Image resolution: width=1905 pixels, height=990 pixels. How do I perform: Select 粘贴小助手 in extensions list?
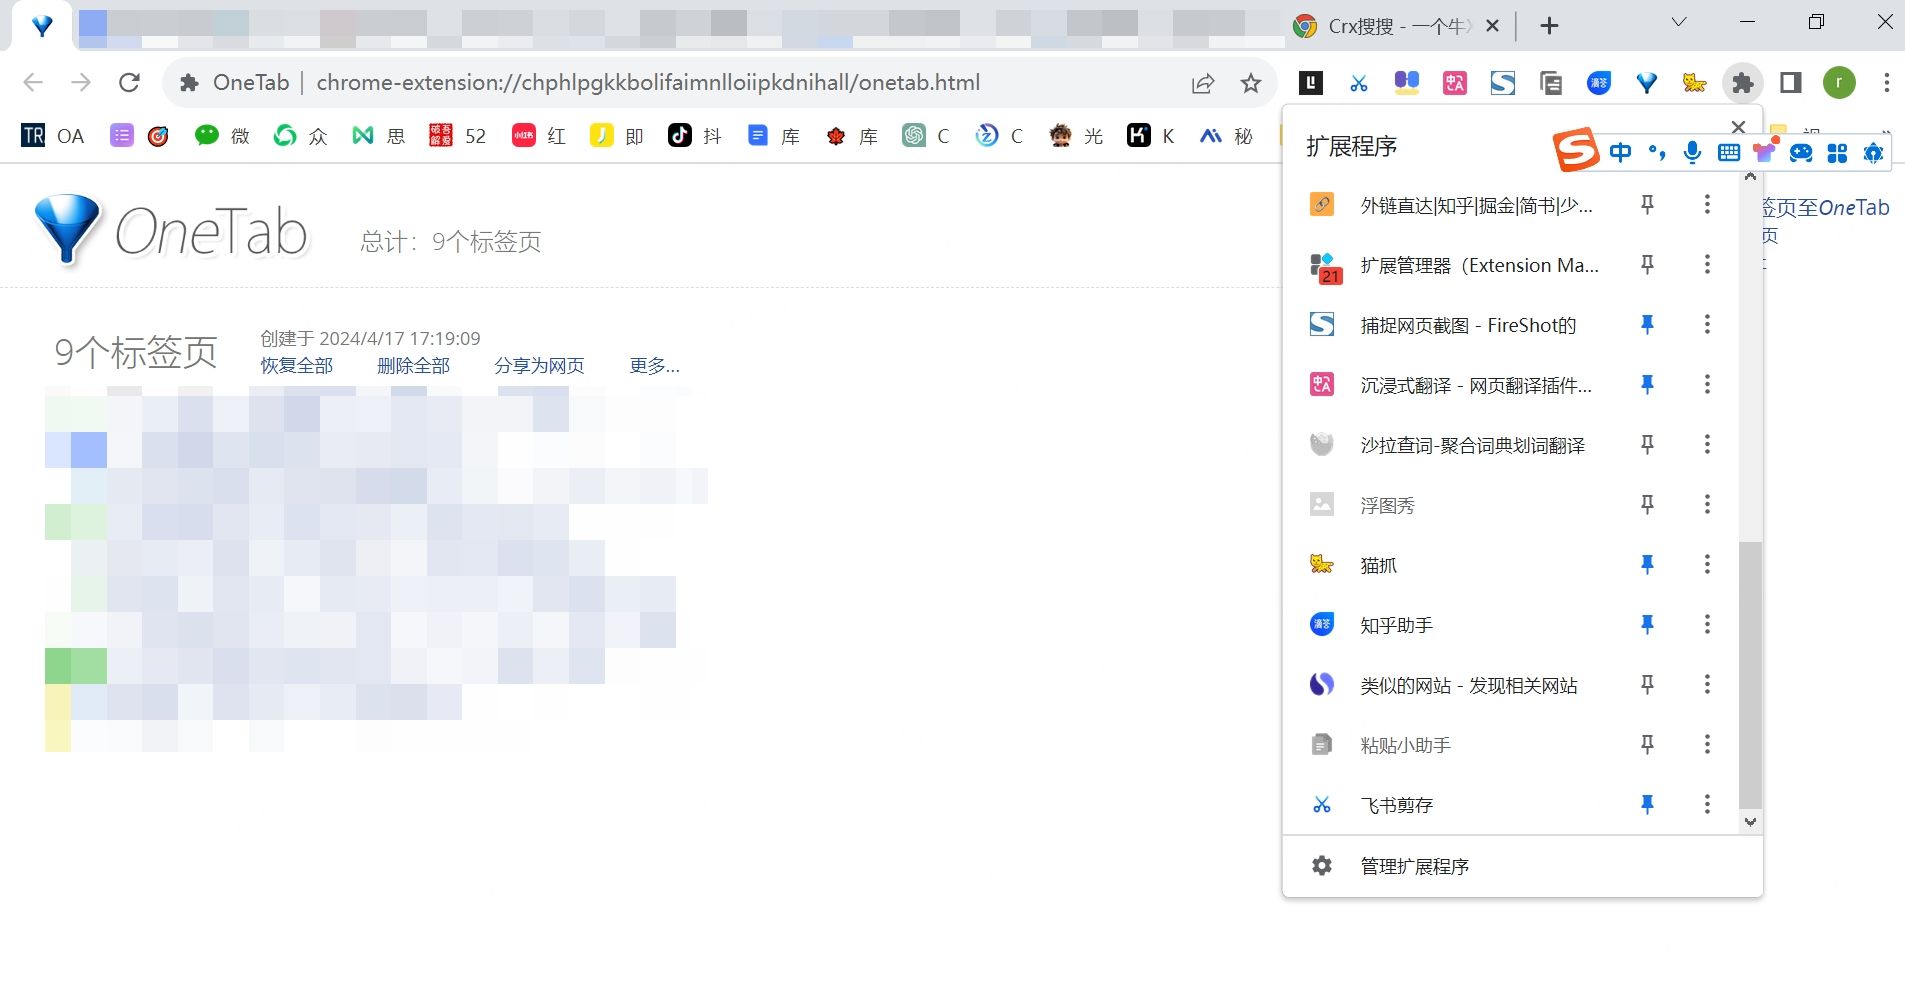(x=1405, y=745)
